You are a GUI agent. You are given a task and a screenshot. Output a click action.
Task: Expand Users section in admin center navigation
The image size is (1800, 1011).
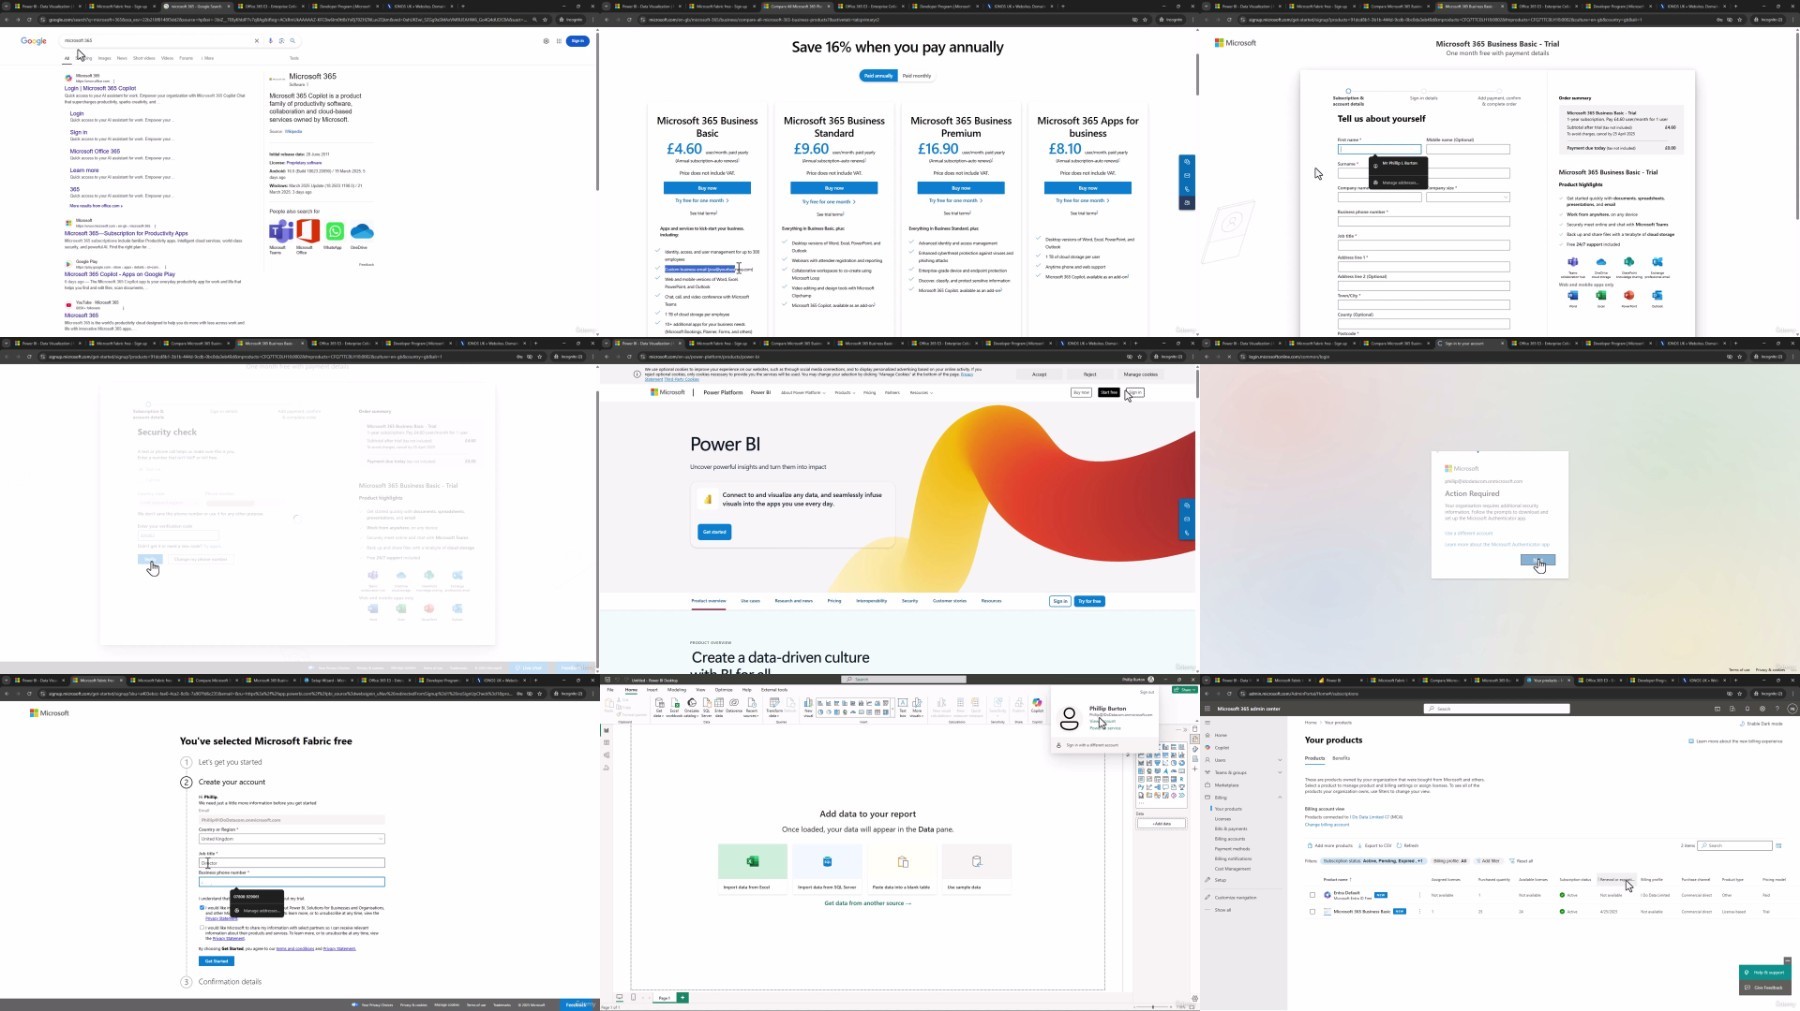[x=1280, y=760]
